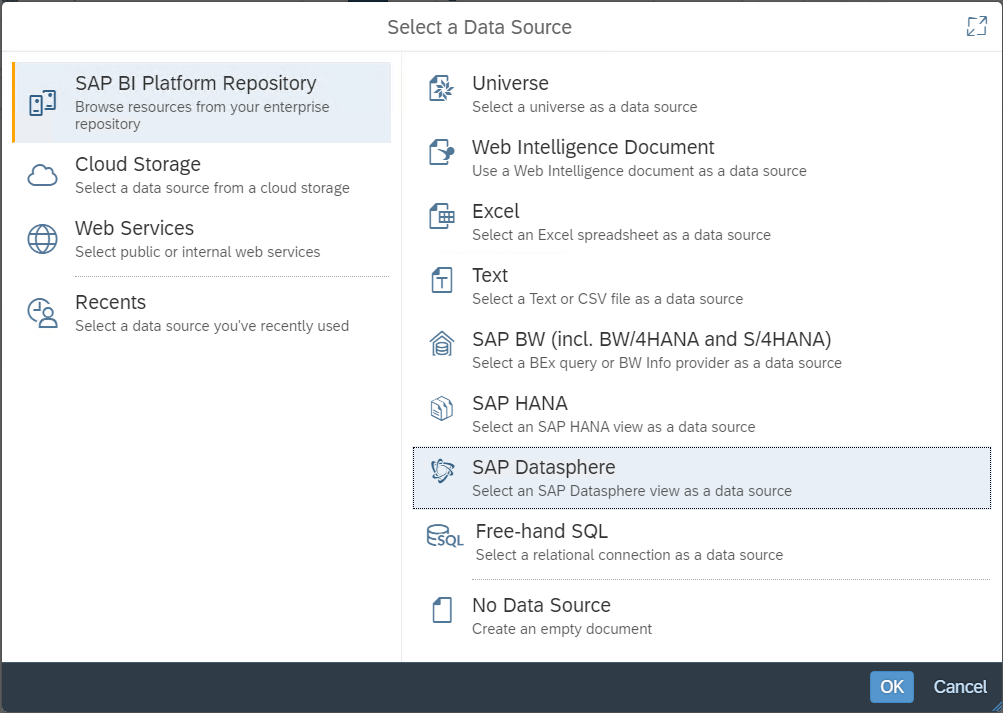Click the SAP HANA icon
1003x713 pixels.
click(x=441, y=408)
